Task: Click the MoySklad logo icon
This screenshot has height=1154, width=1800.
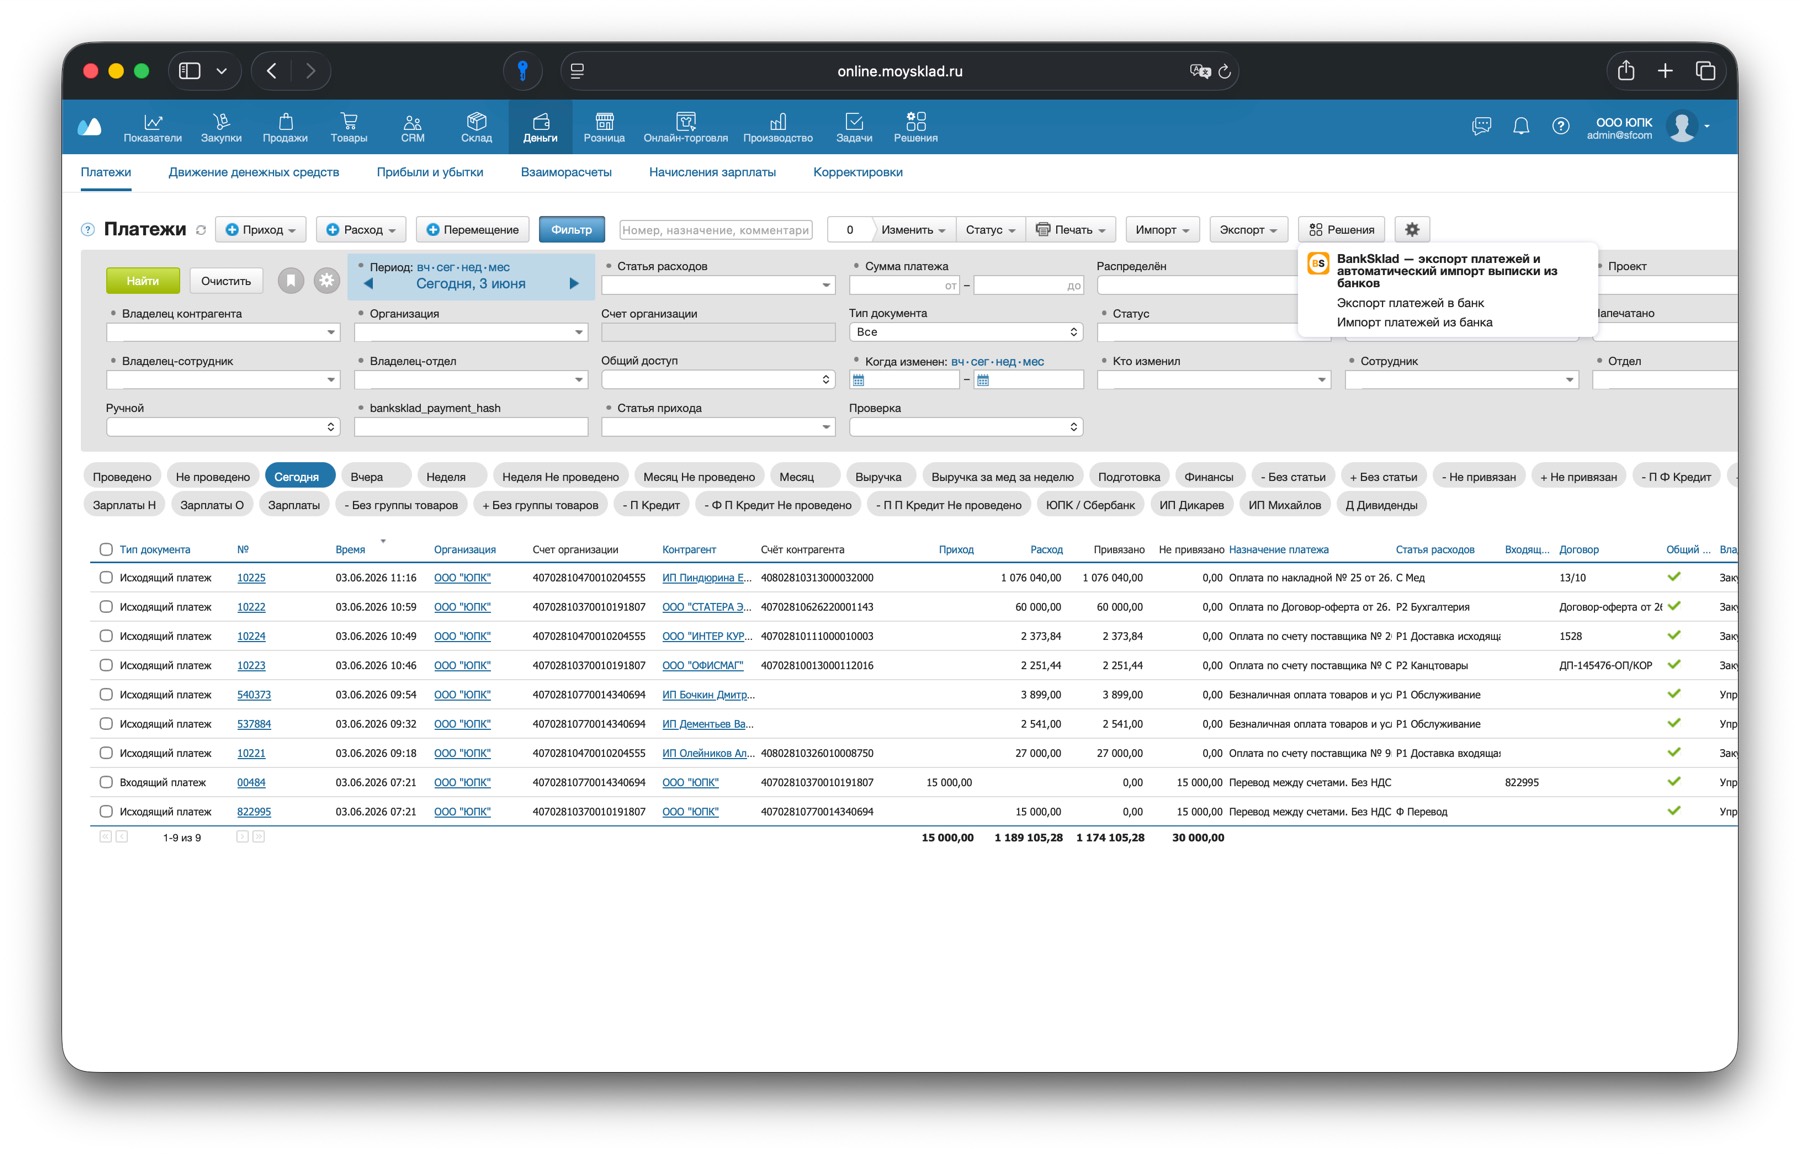Action: 90,126
